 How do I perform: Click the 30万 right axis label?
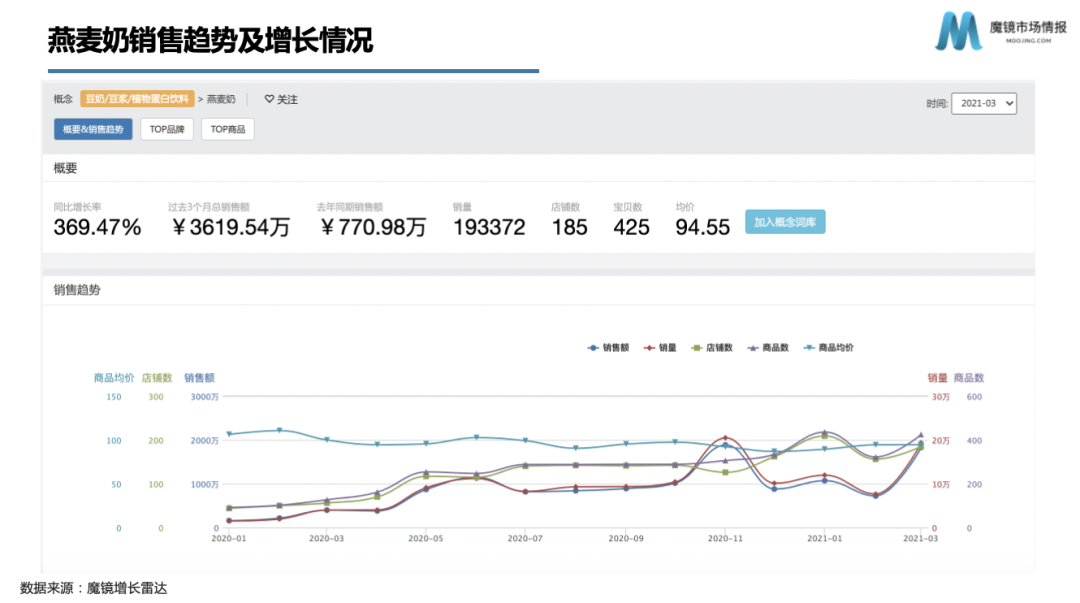pos(941,397)
